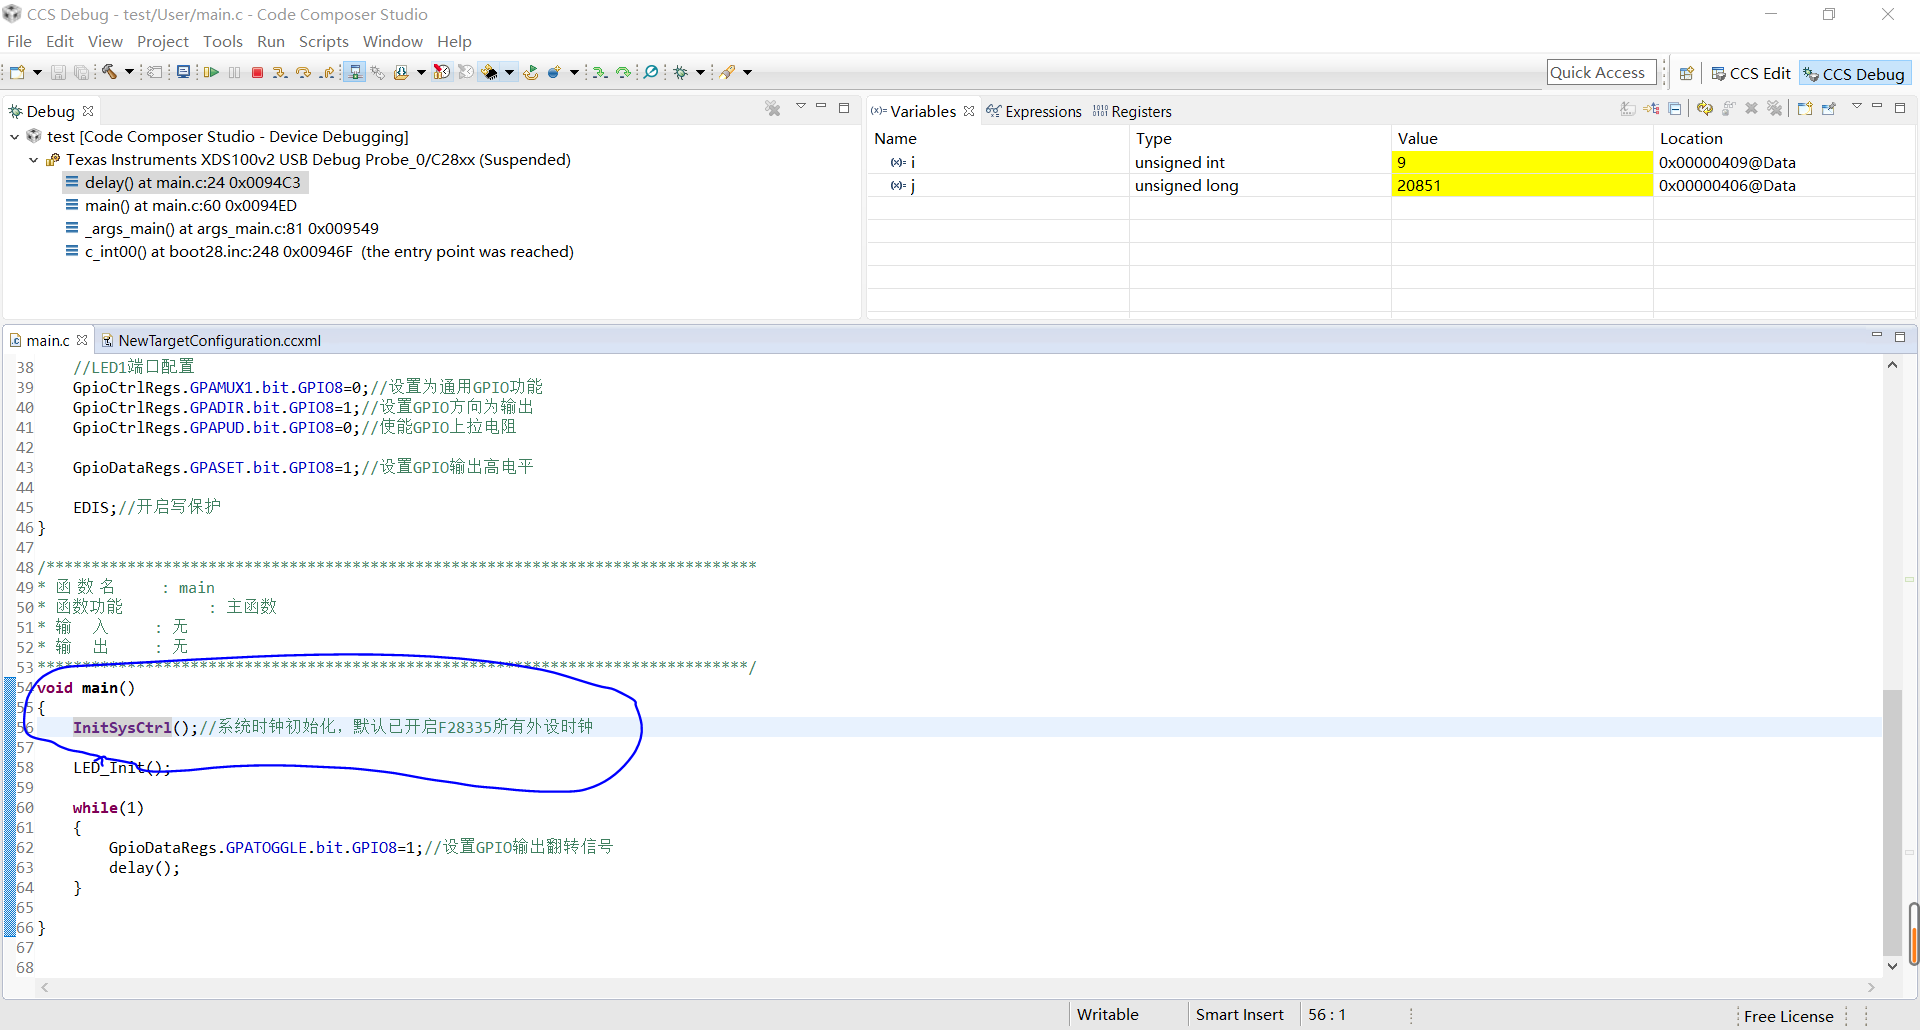Click the Step Into icon
1920x1030 pixels.
tap(281, 72)
